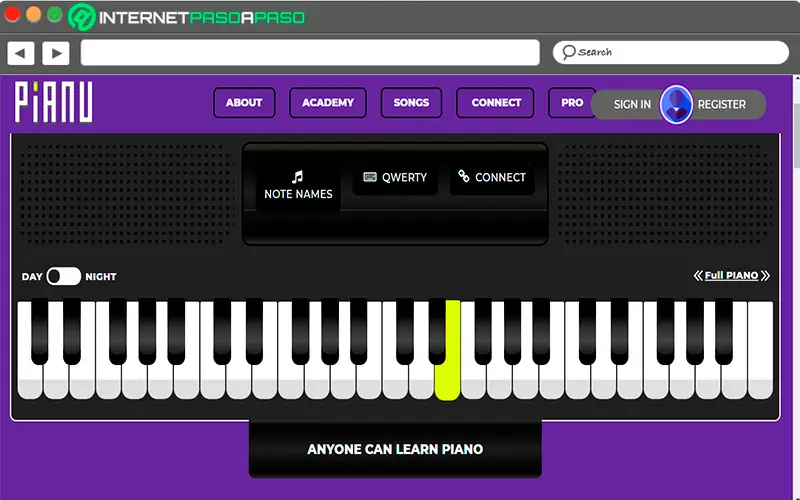Click the browser forward arrow
Screen dimensions: 800x500
point(56,53)
